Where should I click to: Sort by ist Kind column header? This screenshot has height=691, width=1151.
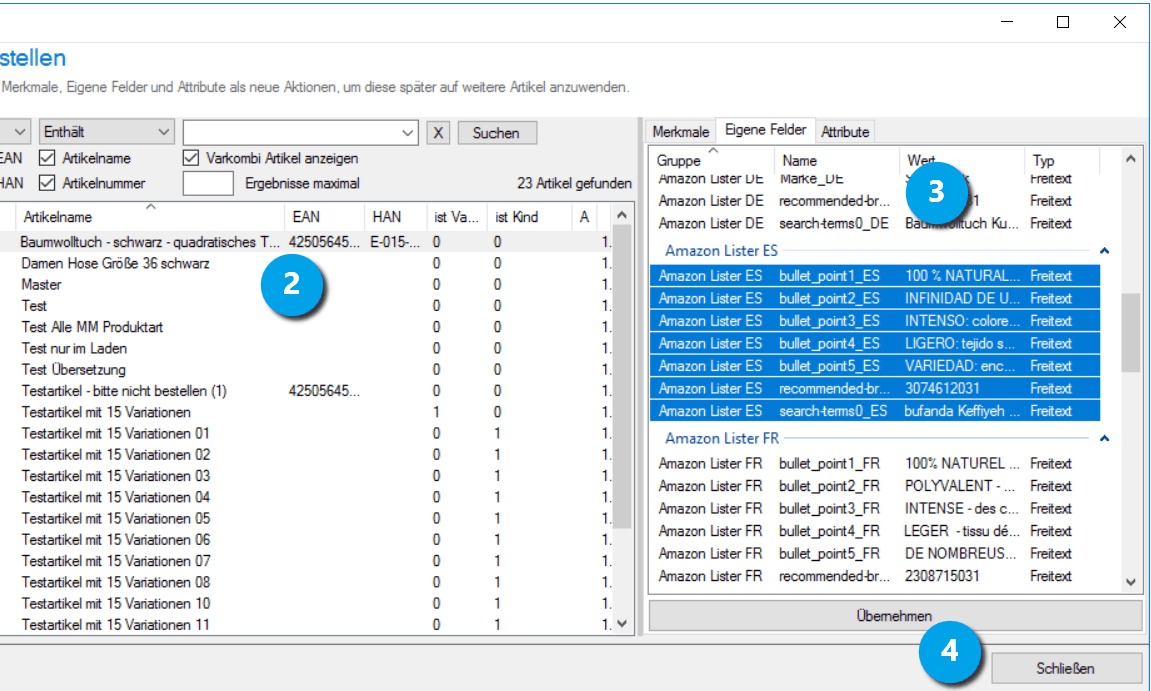pos(529,217)
